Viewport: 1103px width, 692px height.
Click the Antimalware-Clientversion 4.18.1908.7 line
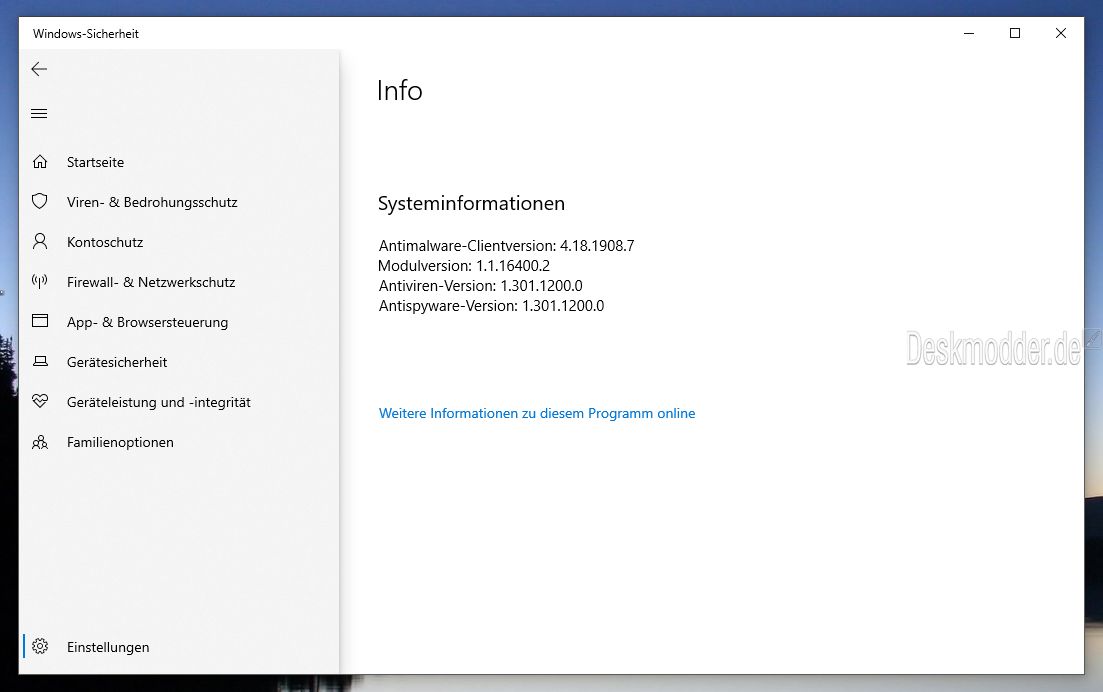(x=506, y=246)
